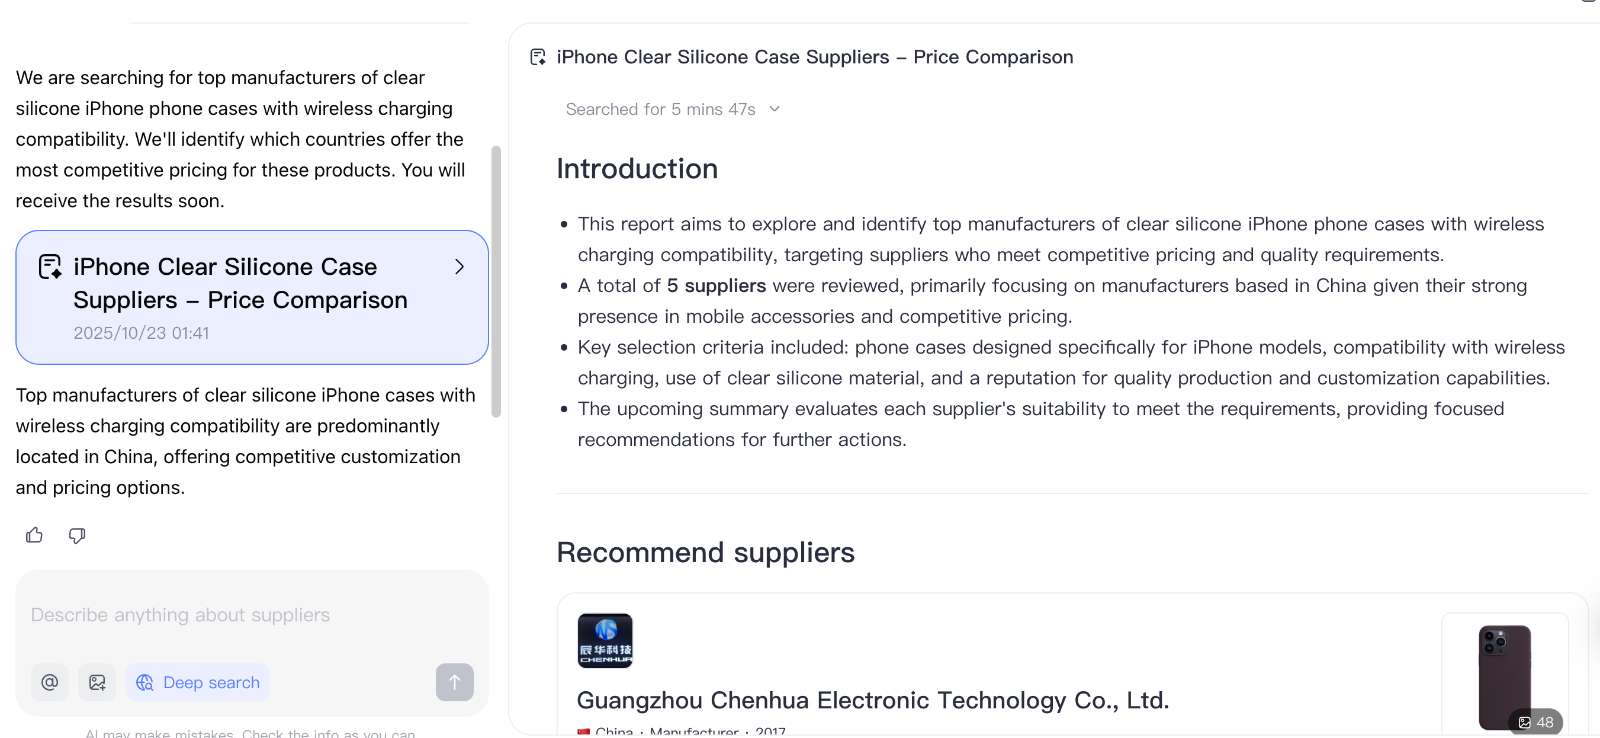Click the thumbs up feedback icon
Screen dimensions: 1600x738
click(x=34, y=536)
